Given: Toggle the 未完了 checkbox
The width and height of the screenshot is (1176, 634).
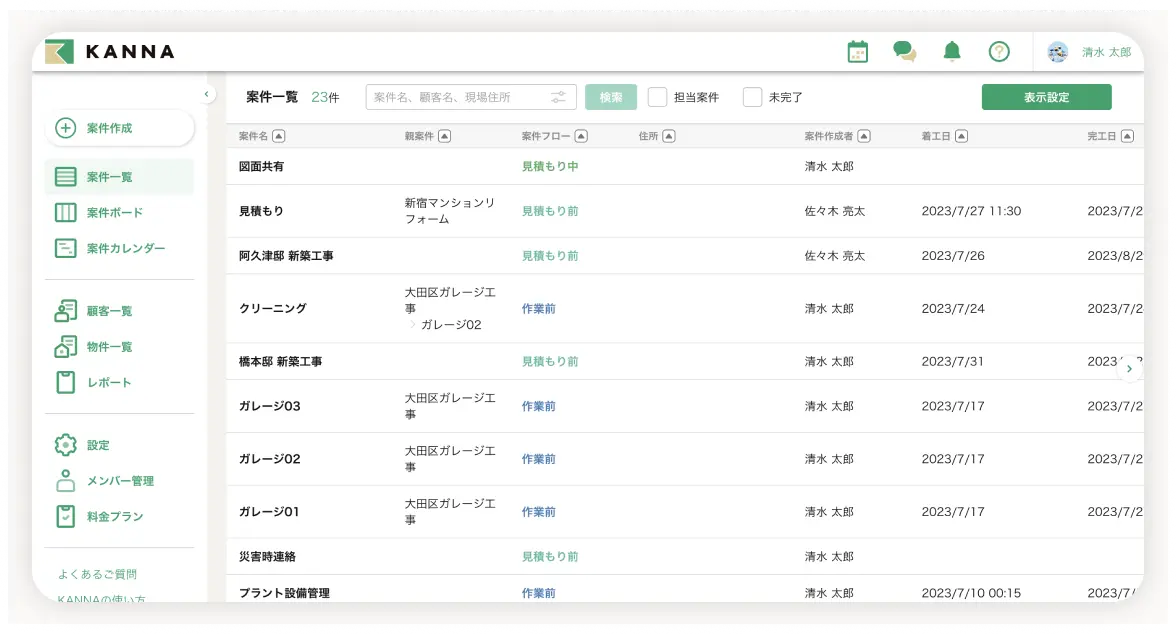Looking at the screenshot, I should pos(752,98).
